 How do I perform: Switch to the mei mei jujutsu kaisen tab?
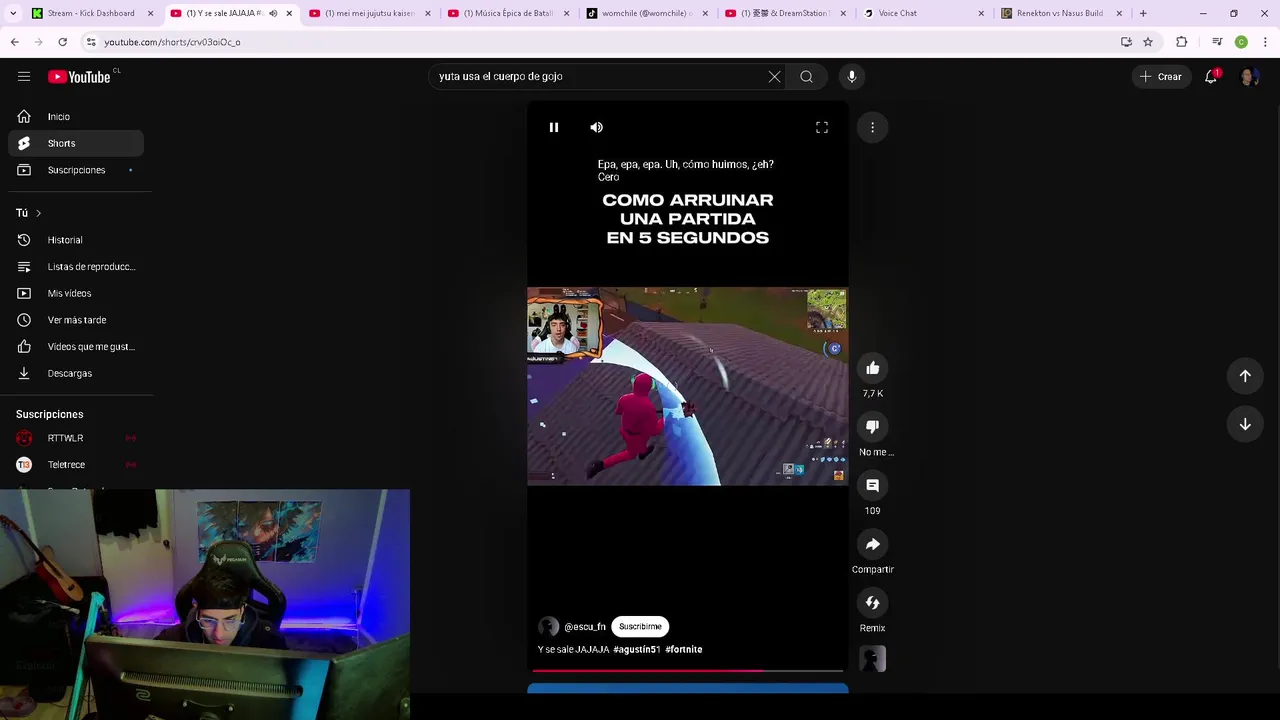coord(369,13)
